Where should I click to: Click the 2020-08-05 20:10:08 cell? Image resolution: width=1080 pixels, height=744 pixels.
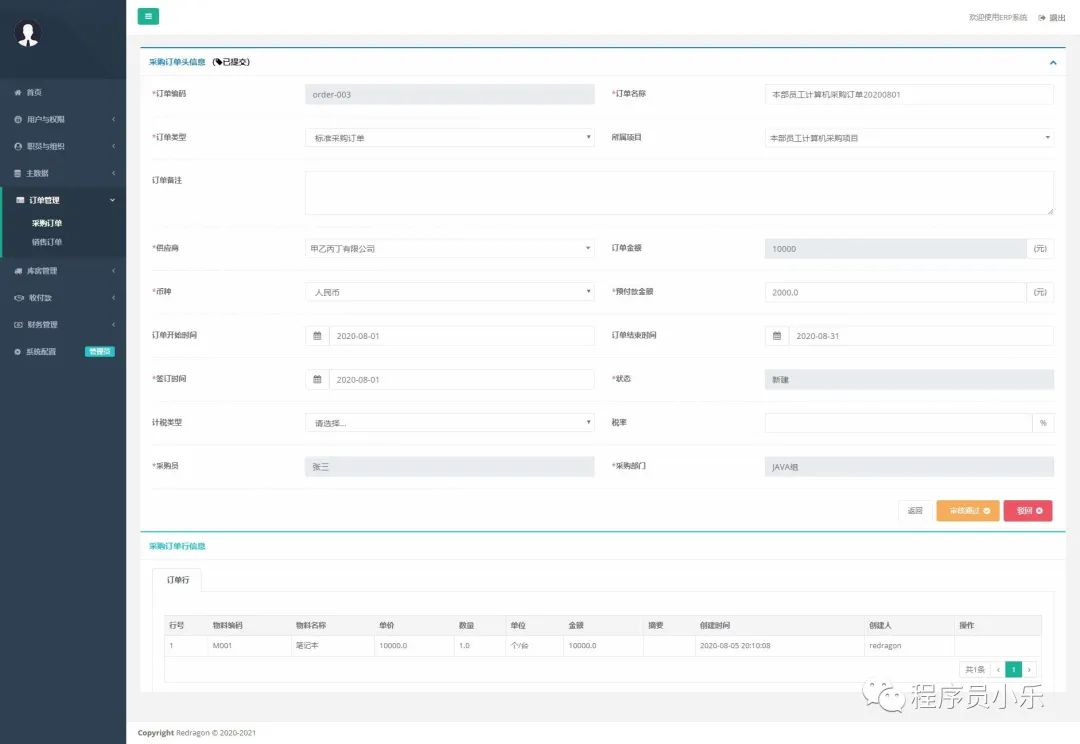pos(780,645)
